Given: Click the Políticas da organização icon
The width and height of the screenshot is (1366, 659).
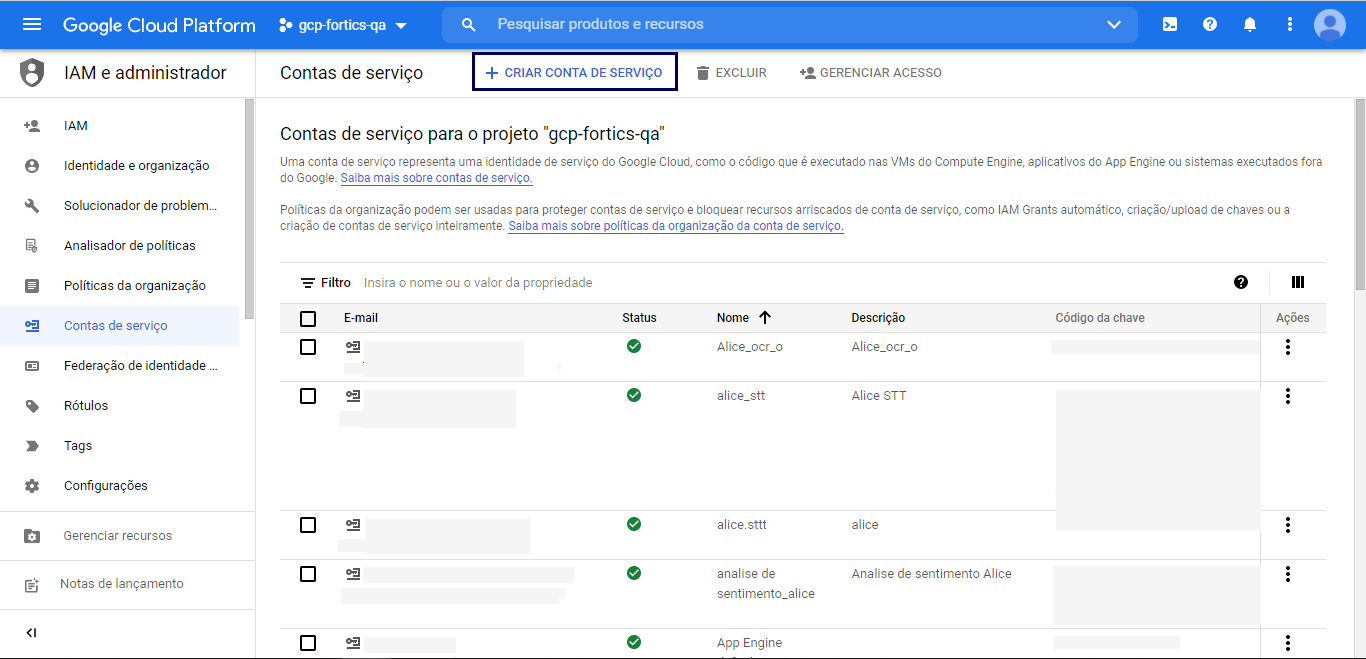Looking at the screenshot, I should tap(32, 286).
